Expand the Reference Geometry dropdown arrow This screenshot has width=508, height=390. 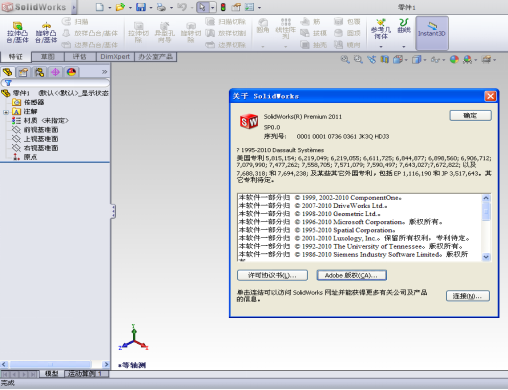tap(381, 46)
